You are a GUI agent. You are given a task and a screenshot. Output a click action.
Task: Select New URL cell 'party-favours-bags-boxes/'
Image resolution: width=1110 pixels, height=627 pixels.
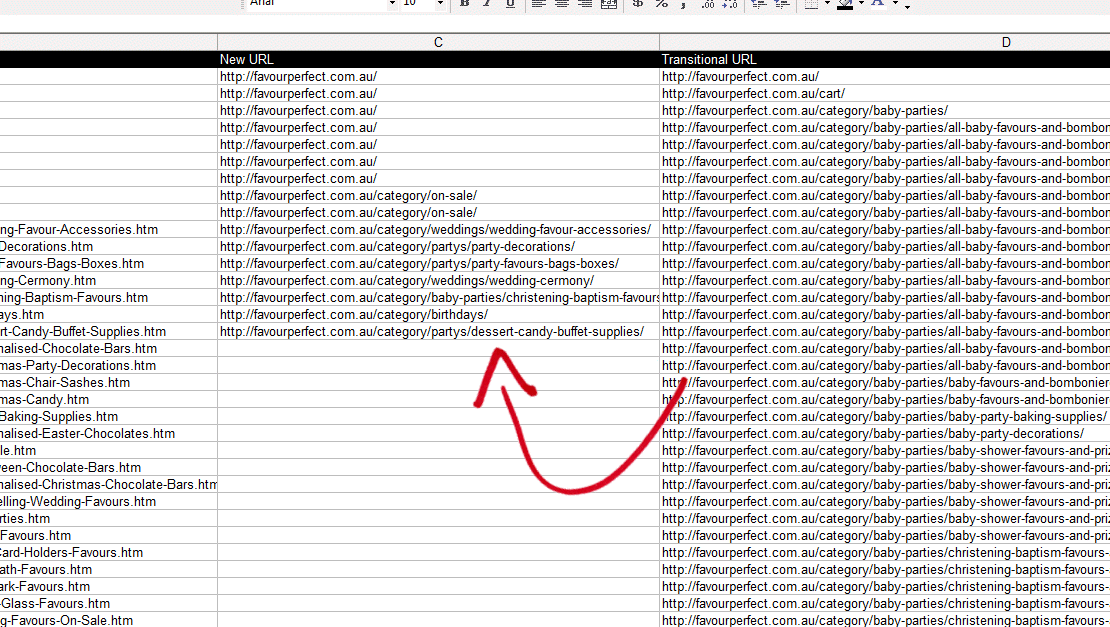pyautogui.click(x=438, y=263)
